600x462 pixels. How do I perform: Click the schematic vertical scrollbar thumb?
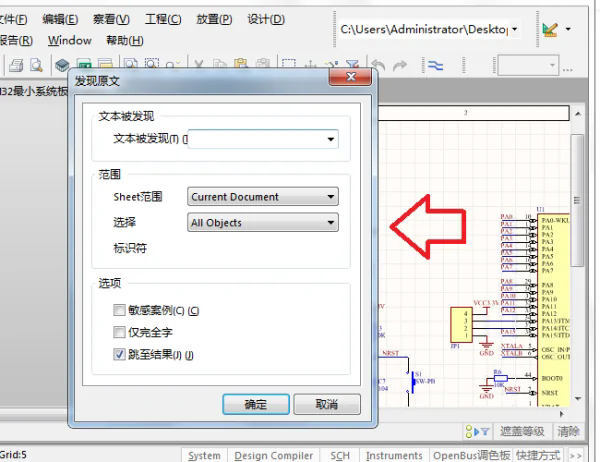tap(577, 200)
